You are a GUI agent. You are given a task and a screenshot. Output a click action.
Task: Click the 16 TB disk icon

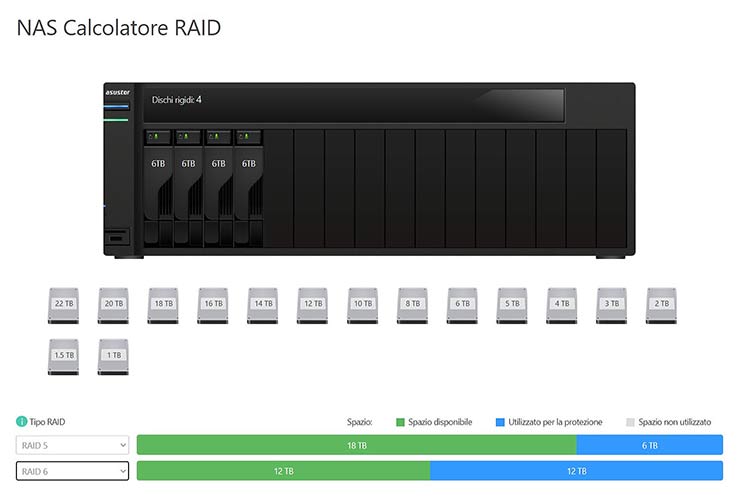[x=213, y=304]
